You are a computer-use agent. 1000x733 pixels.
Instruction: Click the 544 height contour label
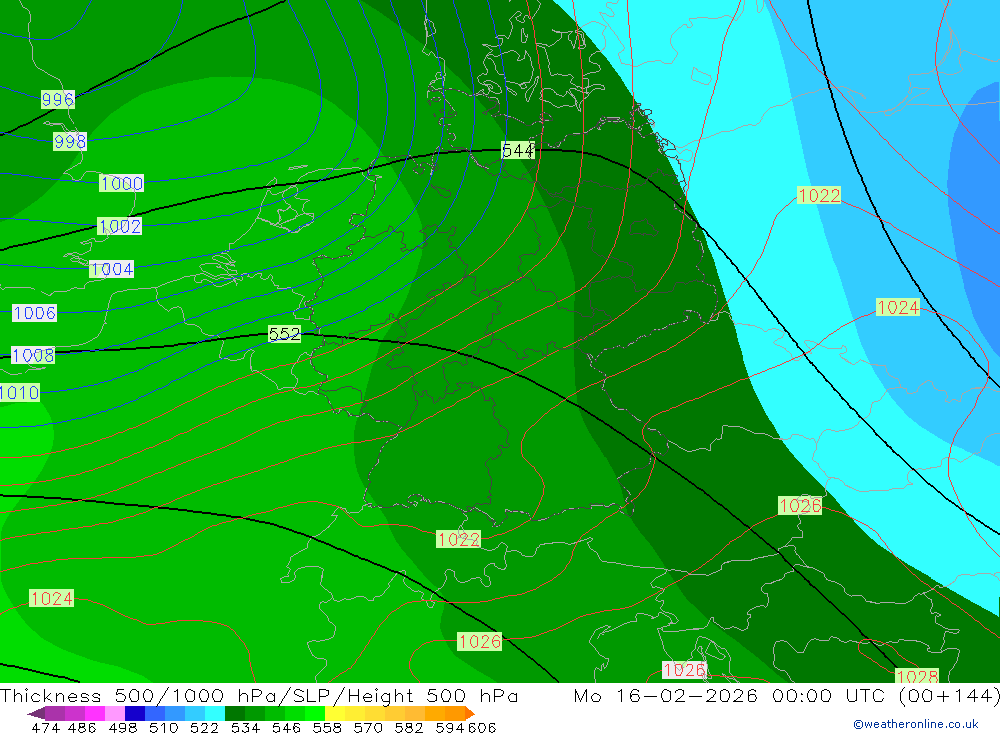coord(518,151)
